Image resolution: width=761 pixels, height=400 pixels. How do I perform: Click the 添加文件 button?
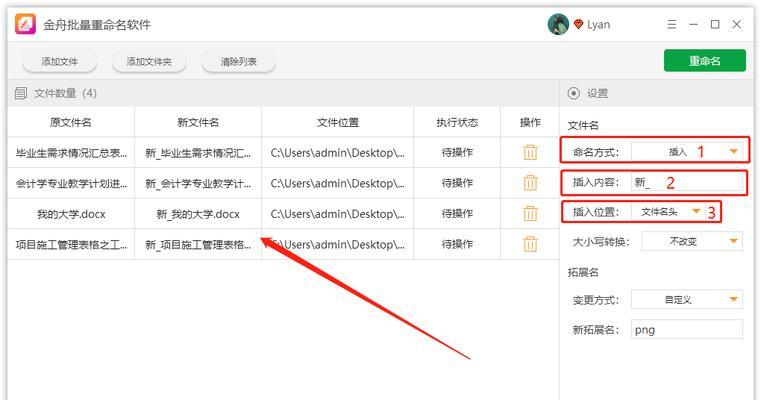[x=59, y=62]
